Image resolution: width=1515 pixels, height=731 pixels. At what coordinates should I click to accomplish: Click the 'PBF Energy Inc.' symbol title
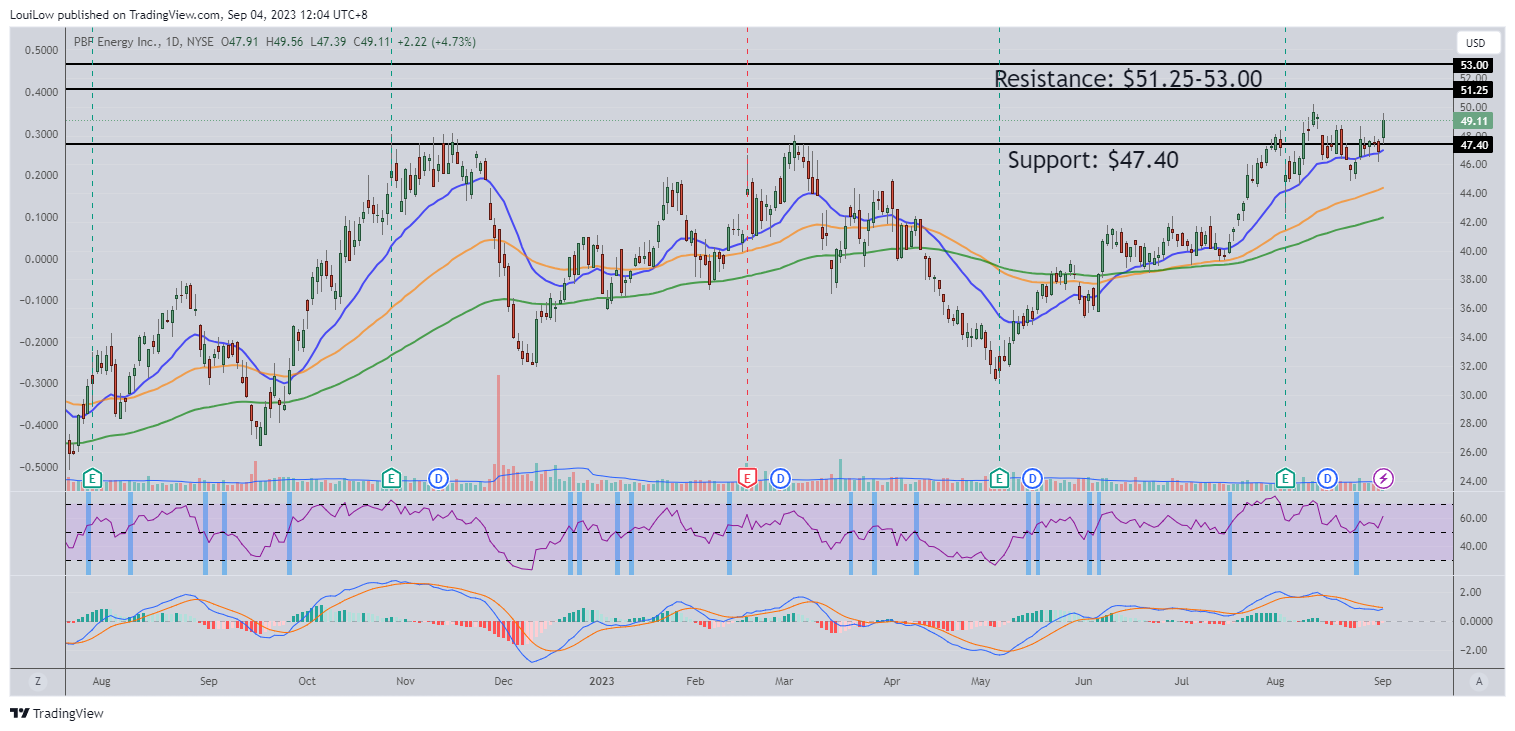115,42
